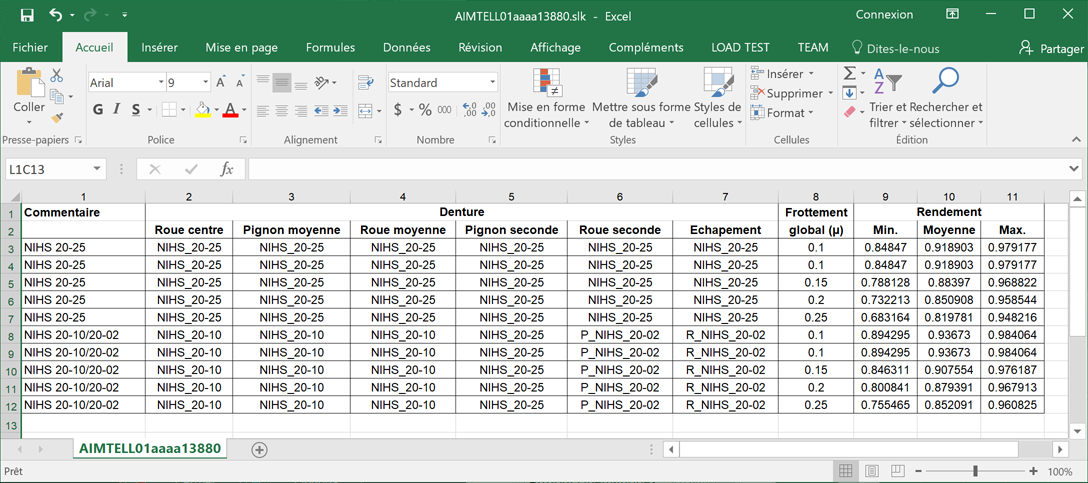Open the Fichier tab
The image size is (1088, 483).
31,48
